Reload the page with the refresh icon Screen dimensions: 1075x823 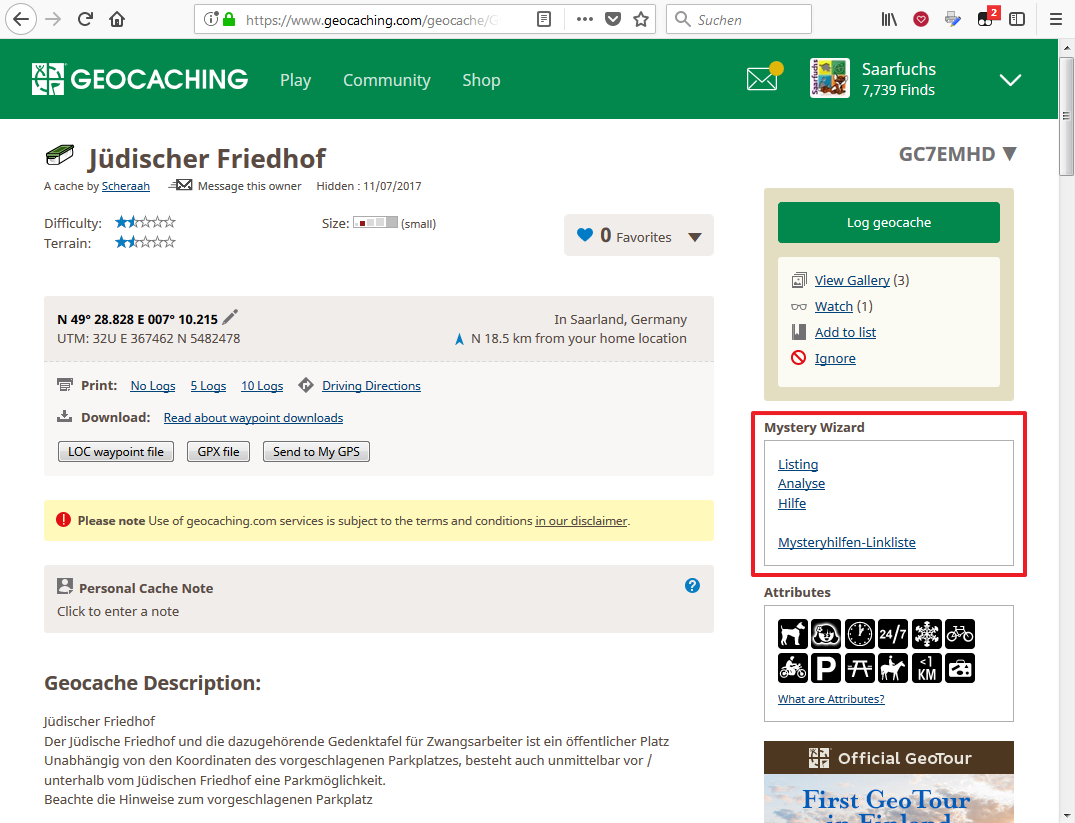85,19
